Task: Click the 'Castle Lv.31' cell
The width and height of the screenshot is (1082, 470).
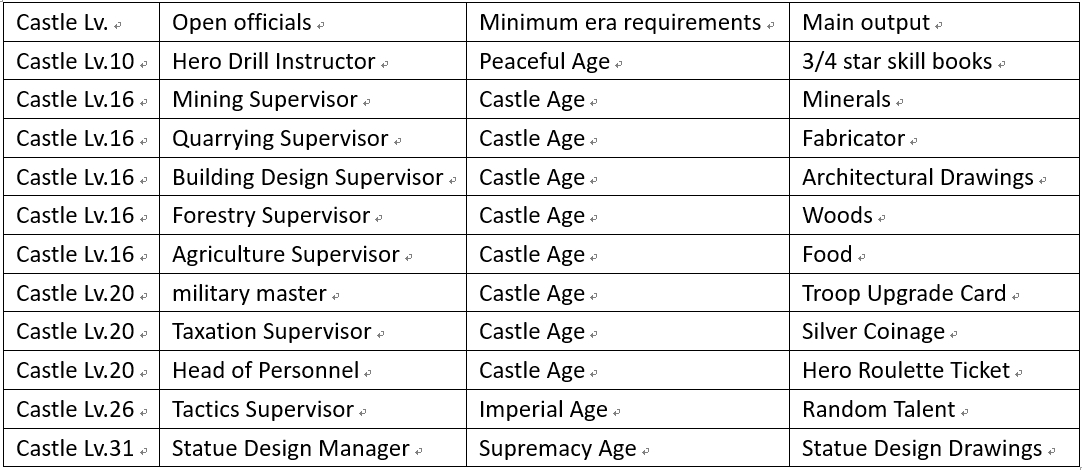Action: pos(75,449)
